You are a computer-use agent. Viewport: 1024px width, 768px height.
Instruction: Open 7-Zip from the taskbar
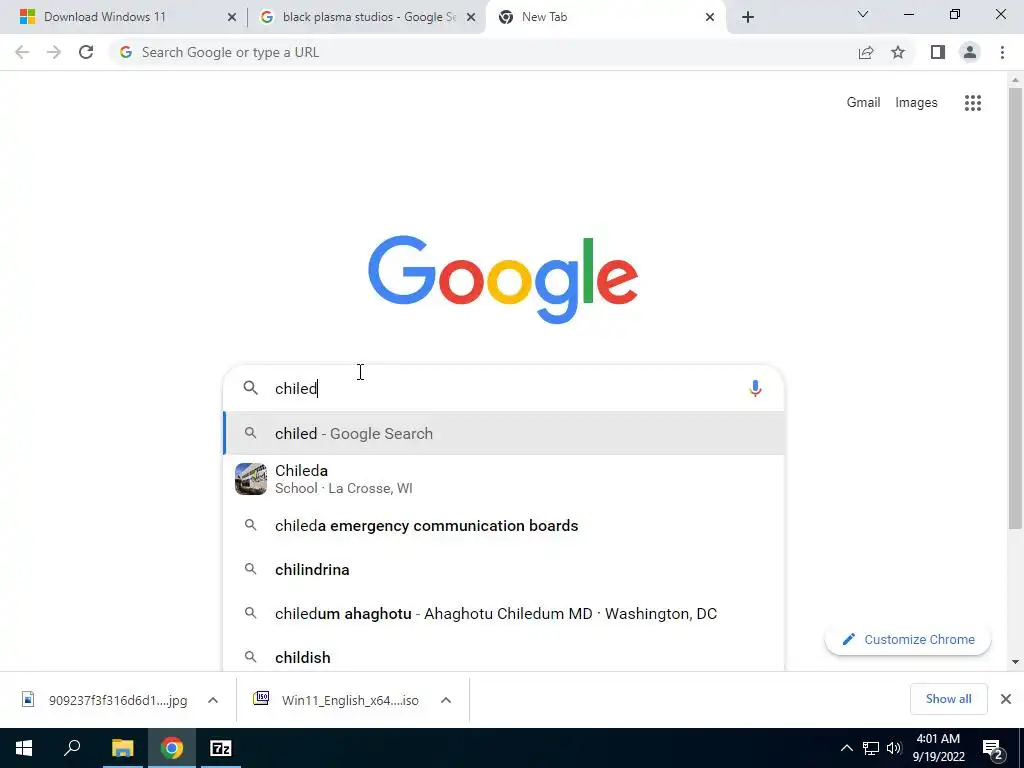click(221, 748)
